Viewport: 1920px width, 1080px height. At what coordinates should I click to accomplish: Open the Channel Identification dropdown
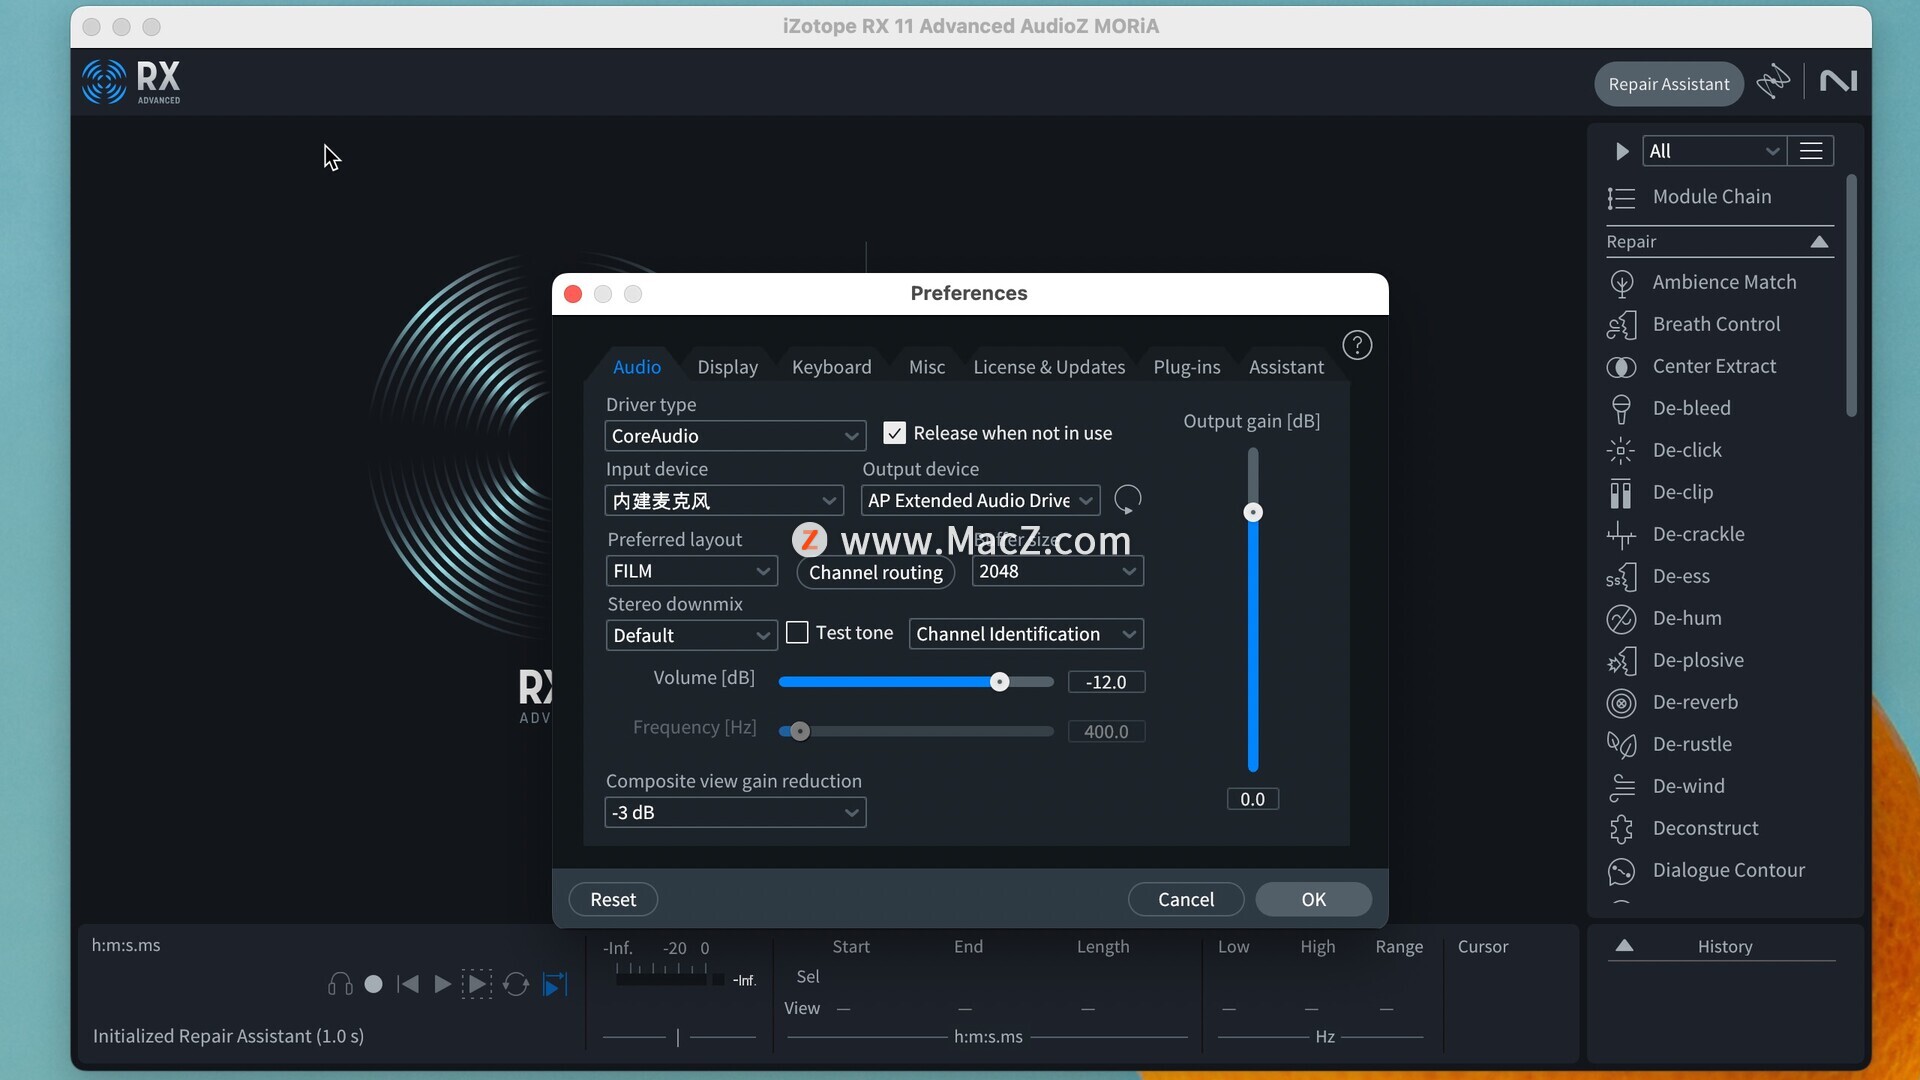pyautogui.click(x=1026, y=634)
